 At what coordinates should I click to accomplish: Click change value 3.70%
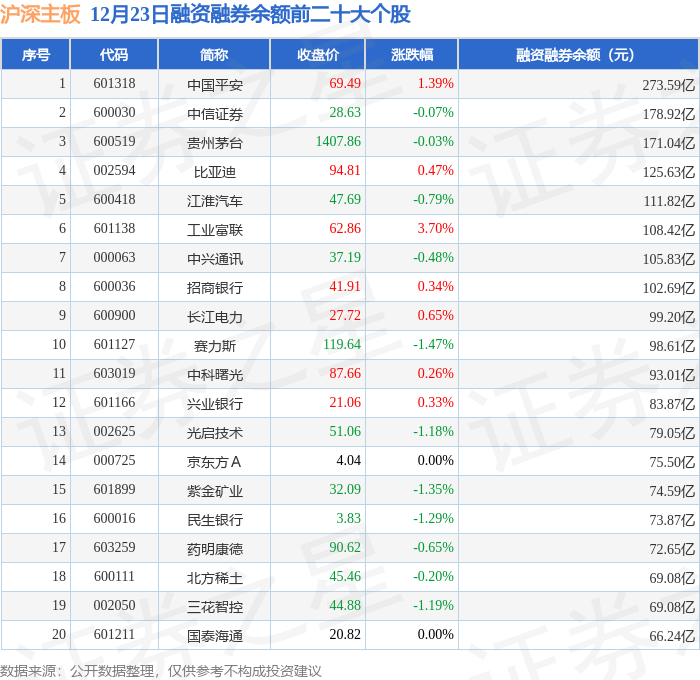coord(435,229)
